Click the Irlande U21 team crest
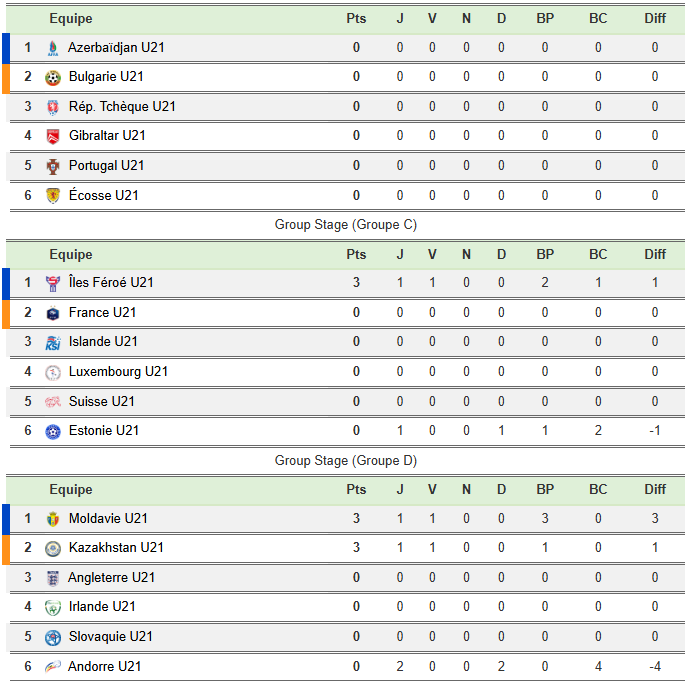This screenshot has width=687, height=682. [53, 607]
